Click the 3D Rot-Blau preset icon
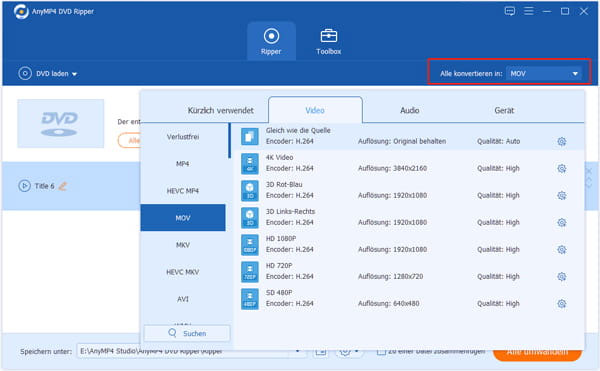This screenshot has height=371, width=600. coord(249,190)
